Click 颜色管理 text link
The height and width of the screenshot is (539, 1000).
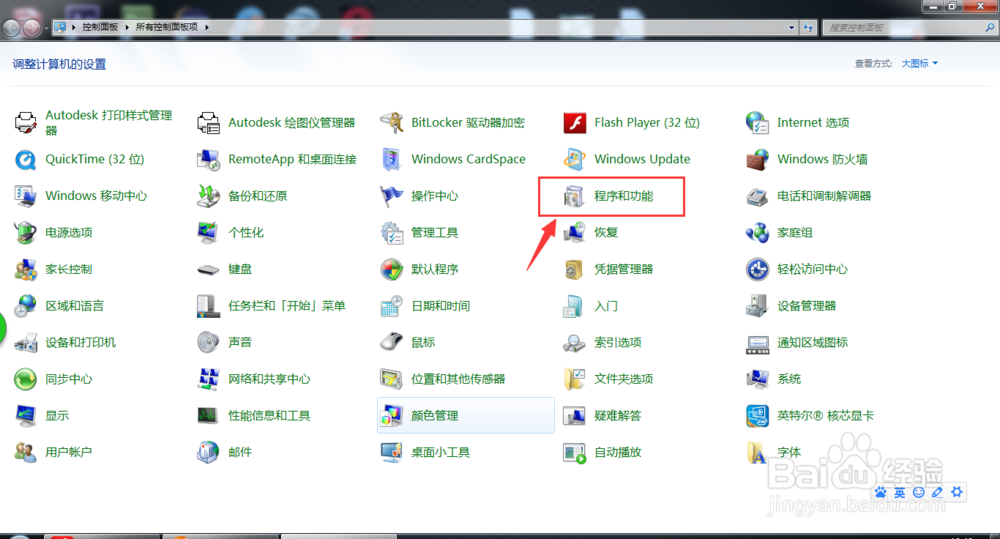point(434,416)
